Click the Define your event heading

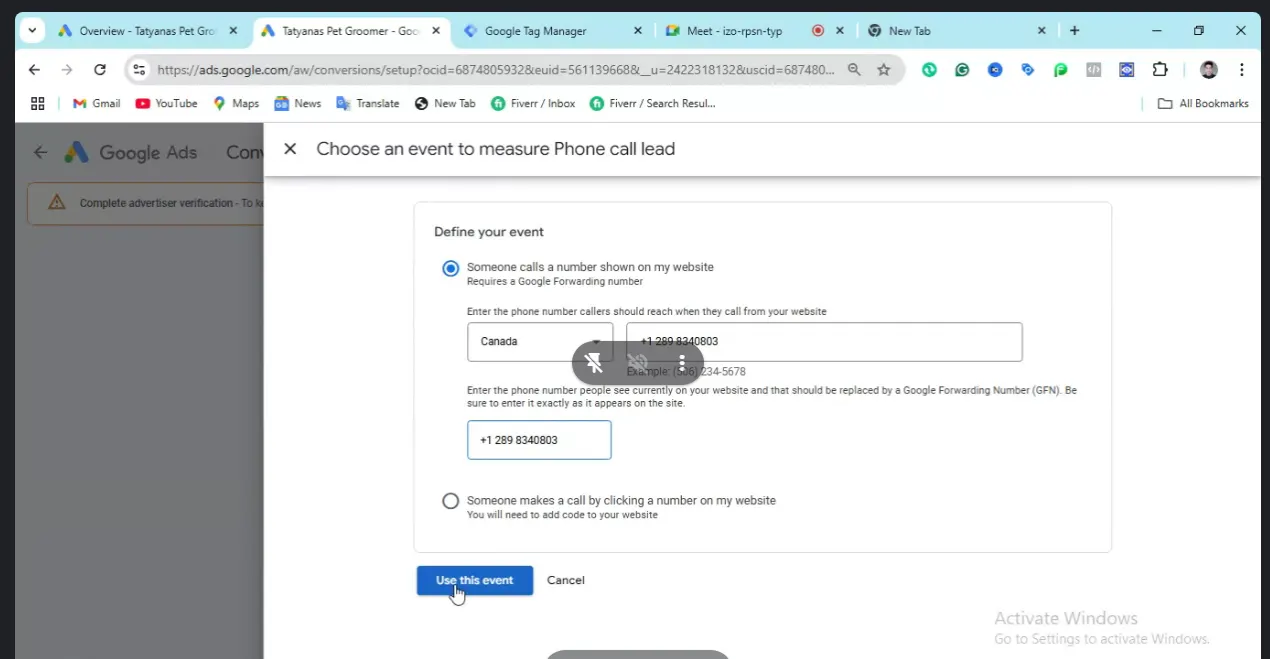click(x=489, y=232)
